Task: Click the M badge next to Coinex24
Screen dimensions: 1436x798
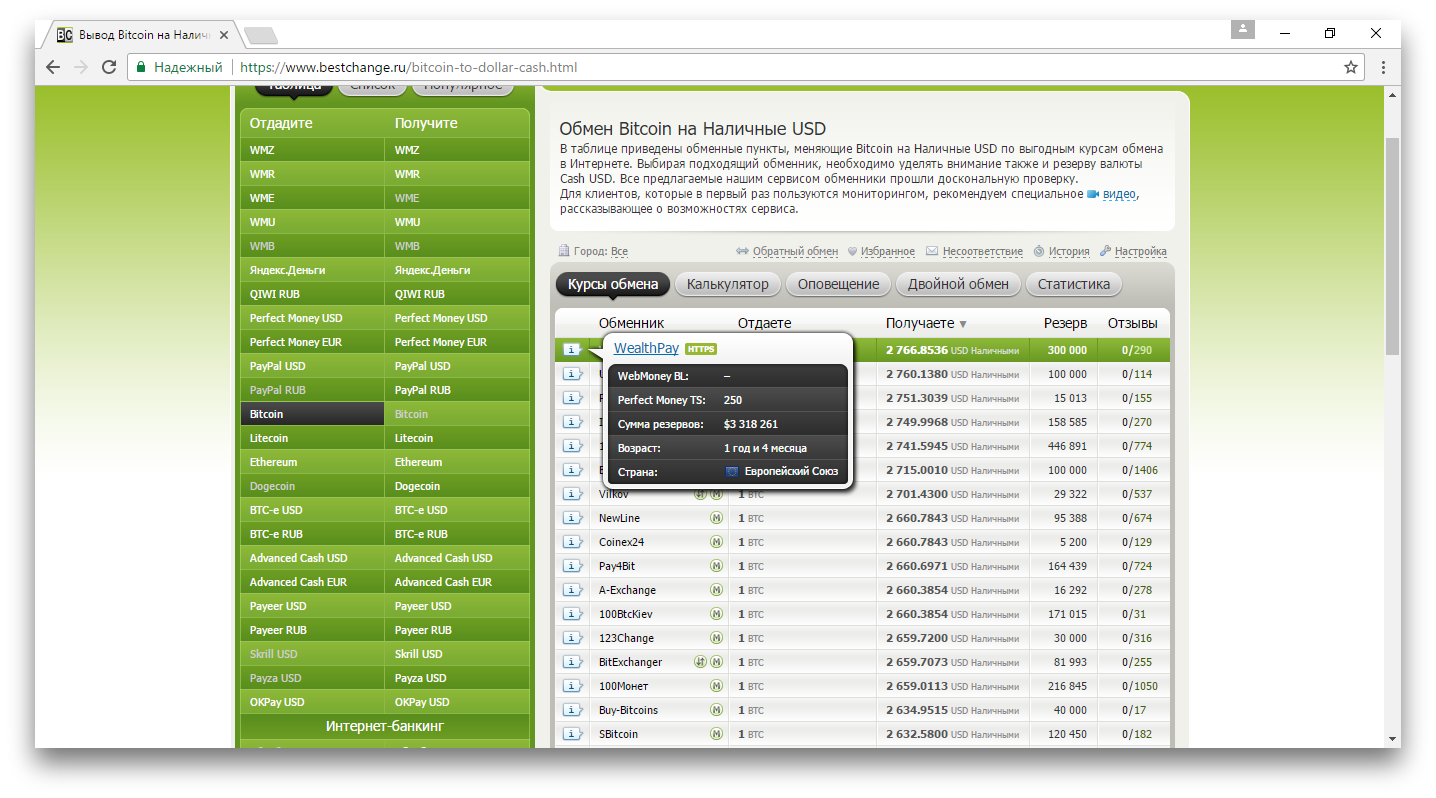Action: click(x=716, y=542)
